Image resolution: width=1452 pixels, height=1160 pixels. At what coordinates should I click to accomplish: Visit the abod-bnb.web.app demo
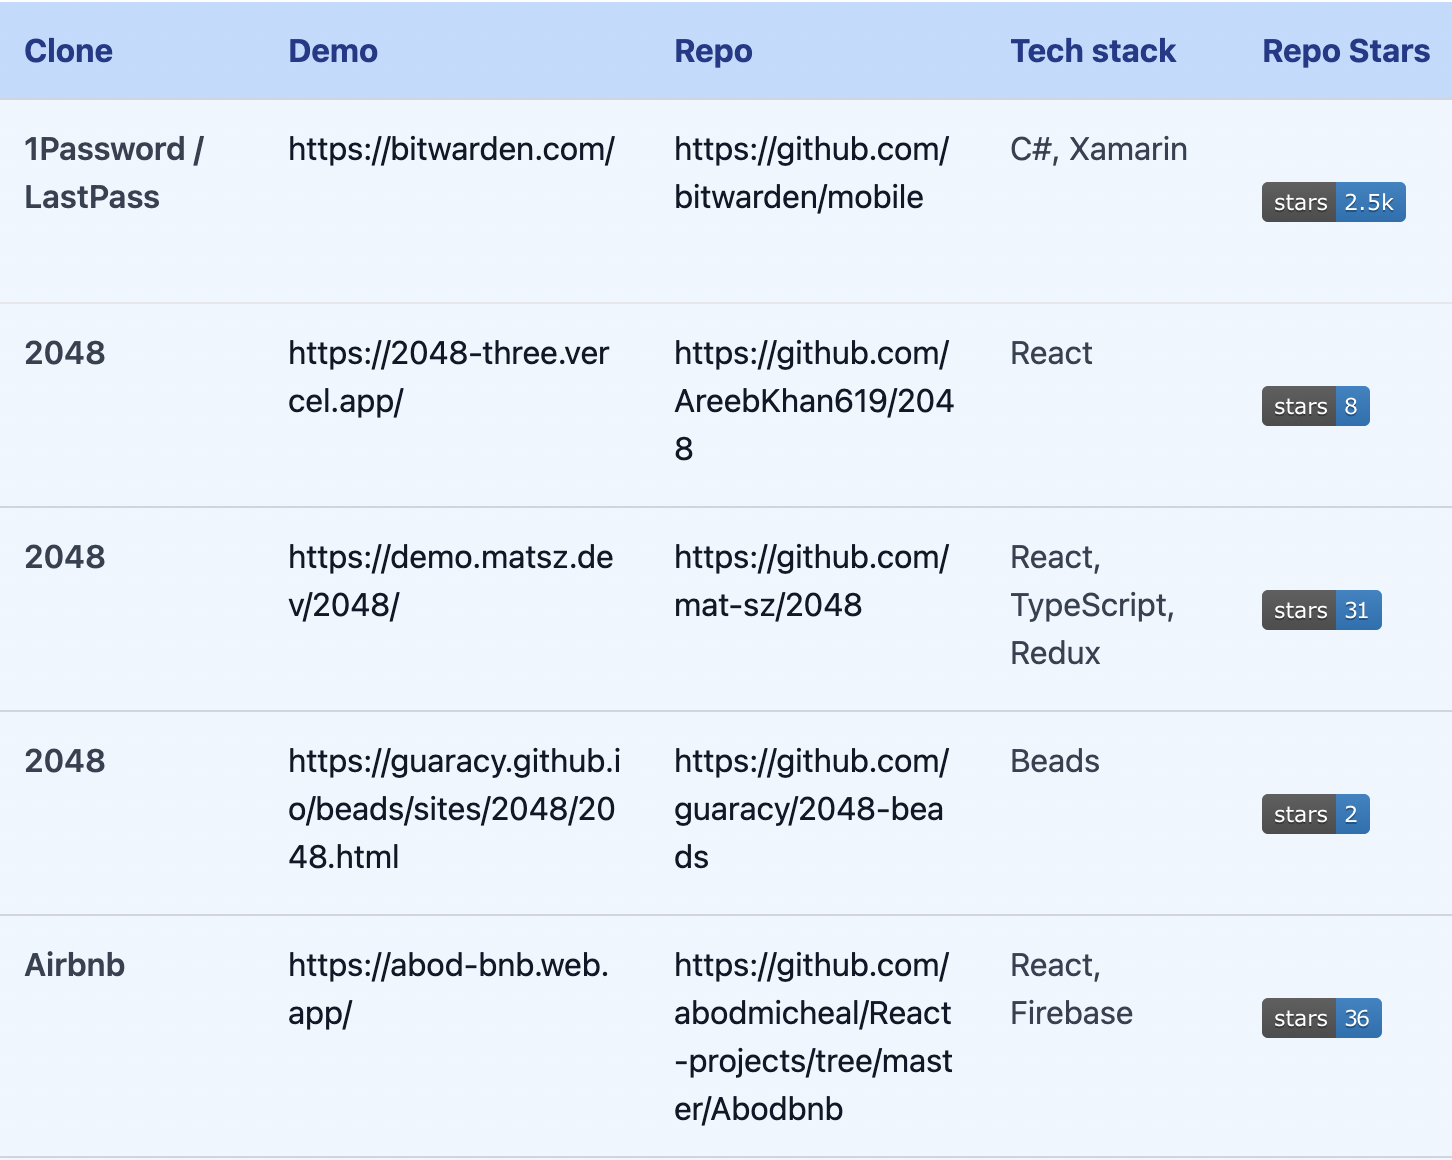pyautogui.click(x=448, y=989)
